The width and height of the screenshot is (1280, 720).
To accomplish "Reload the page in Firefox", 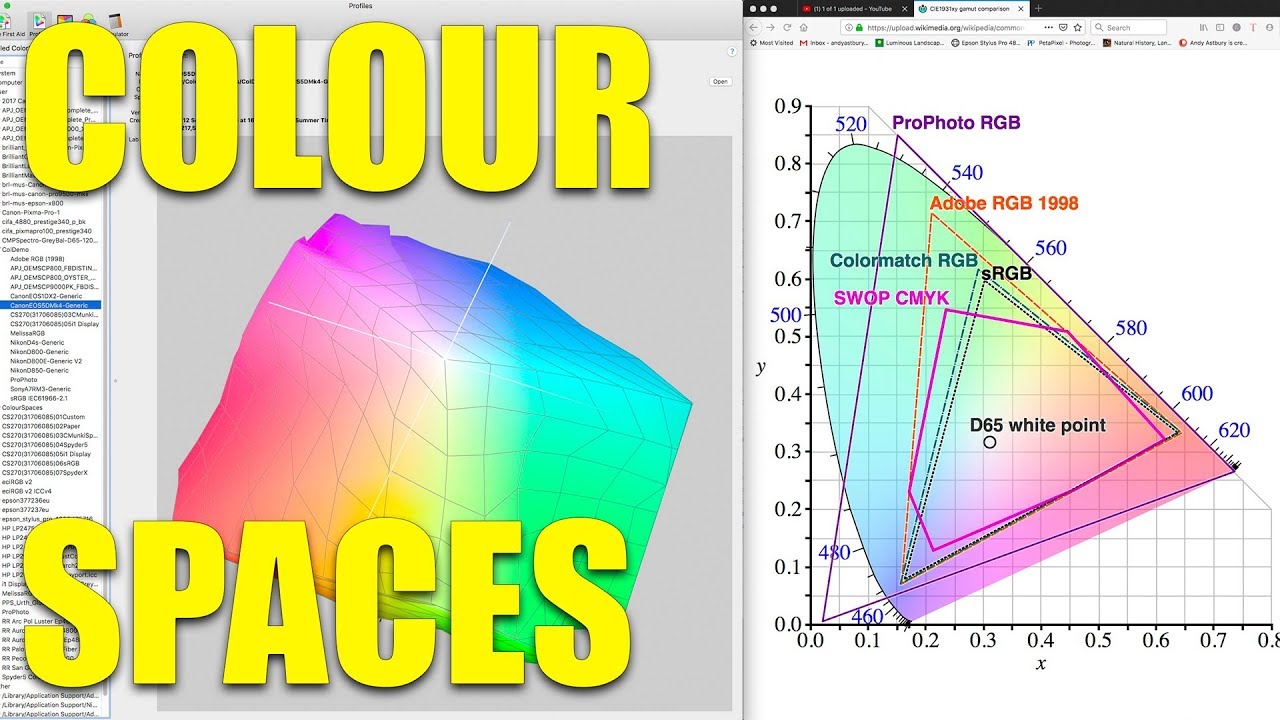I will point(787,28).
